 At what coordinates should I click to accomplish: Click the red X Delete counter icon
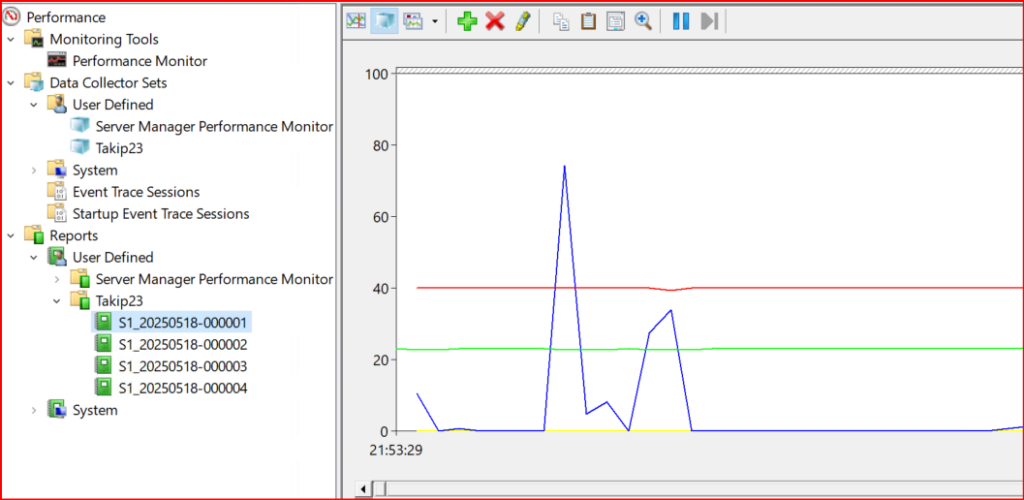pyautogui.click(x=494, y=21)
